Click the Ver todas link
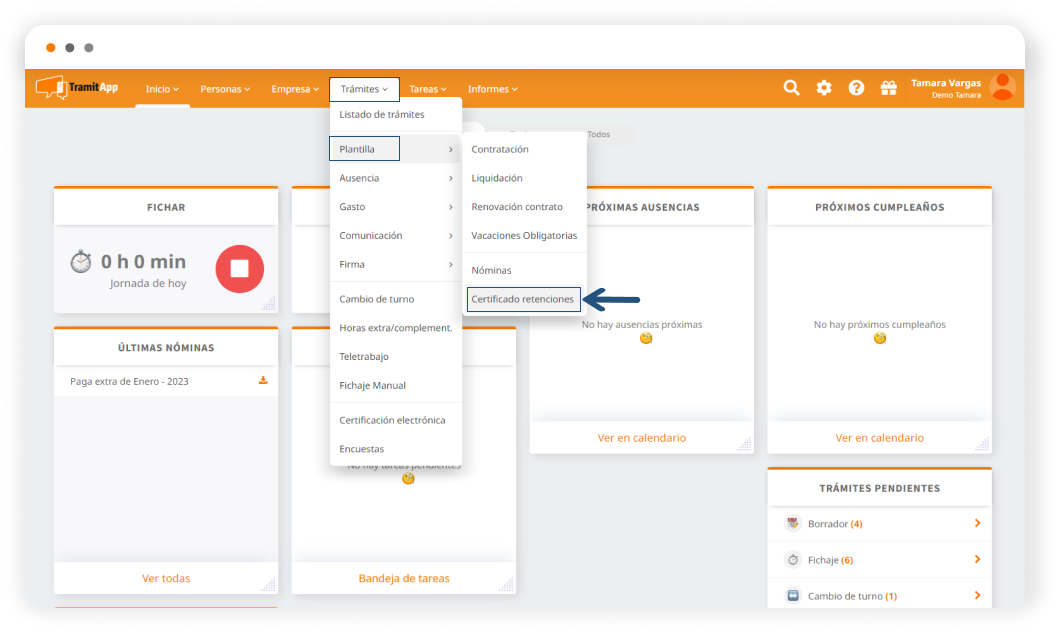Viewport: 1061px width, 633px height. coord(166,578)
